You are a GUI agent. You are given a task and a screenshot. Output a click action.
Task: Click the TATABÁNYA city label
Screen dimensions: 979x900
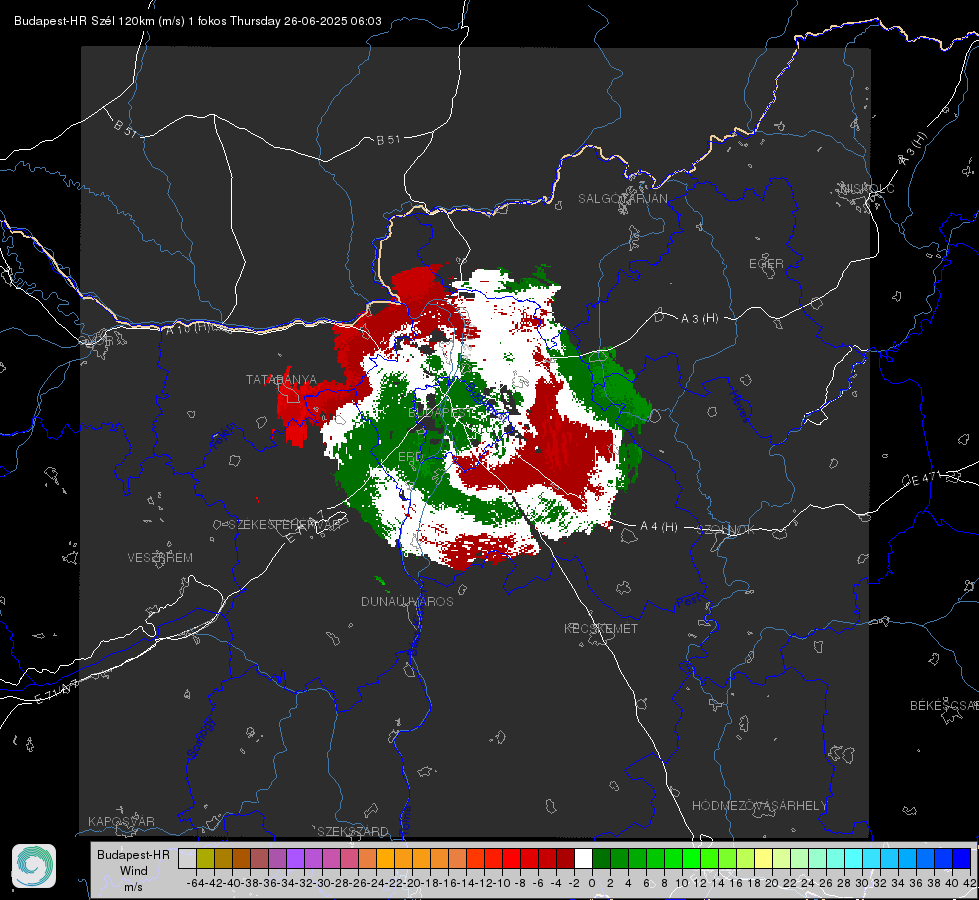281,380
